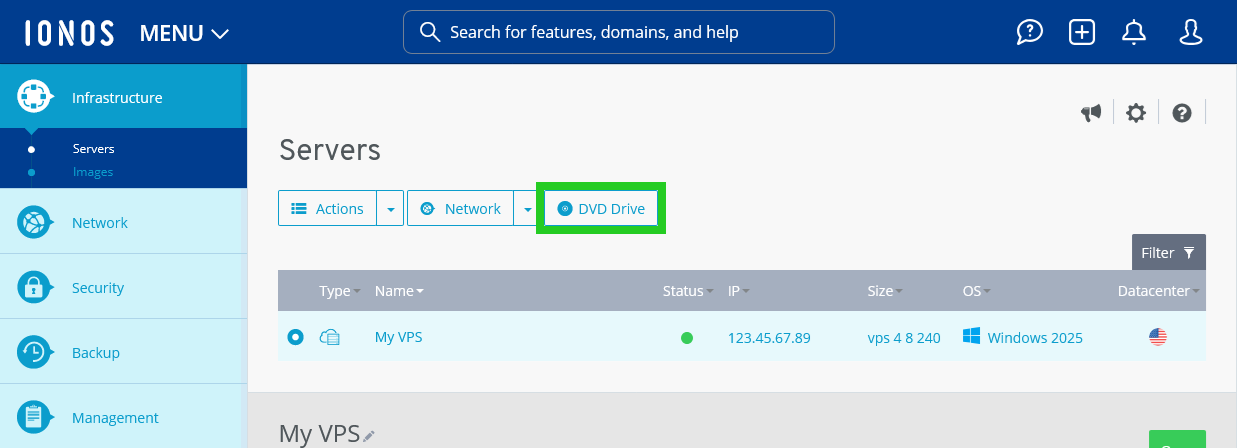This screenshot has height=448, width=1237.
Task: Open the Security sidebar section
Action: click(98, 288)
